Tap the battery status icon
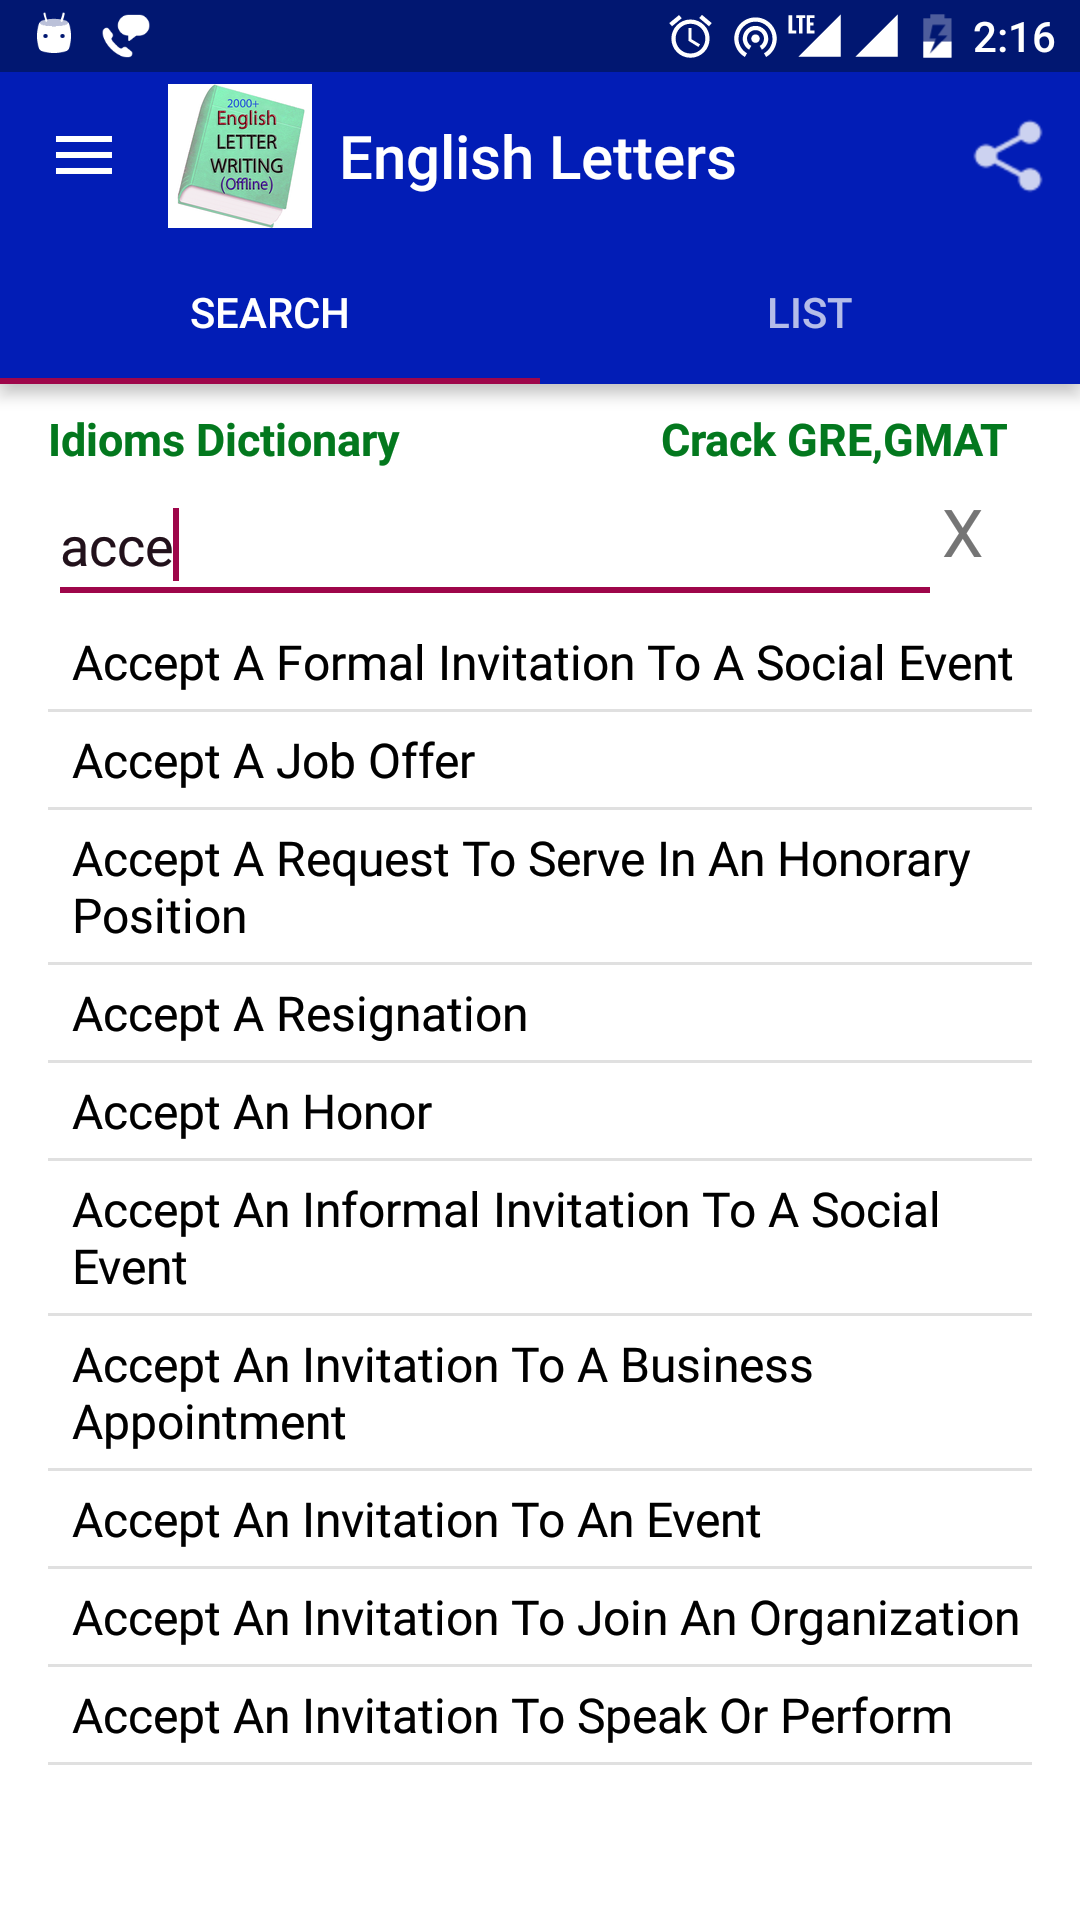Screen dimensions: 1080x1920 (937, 38)
